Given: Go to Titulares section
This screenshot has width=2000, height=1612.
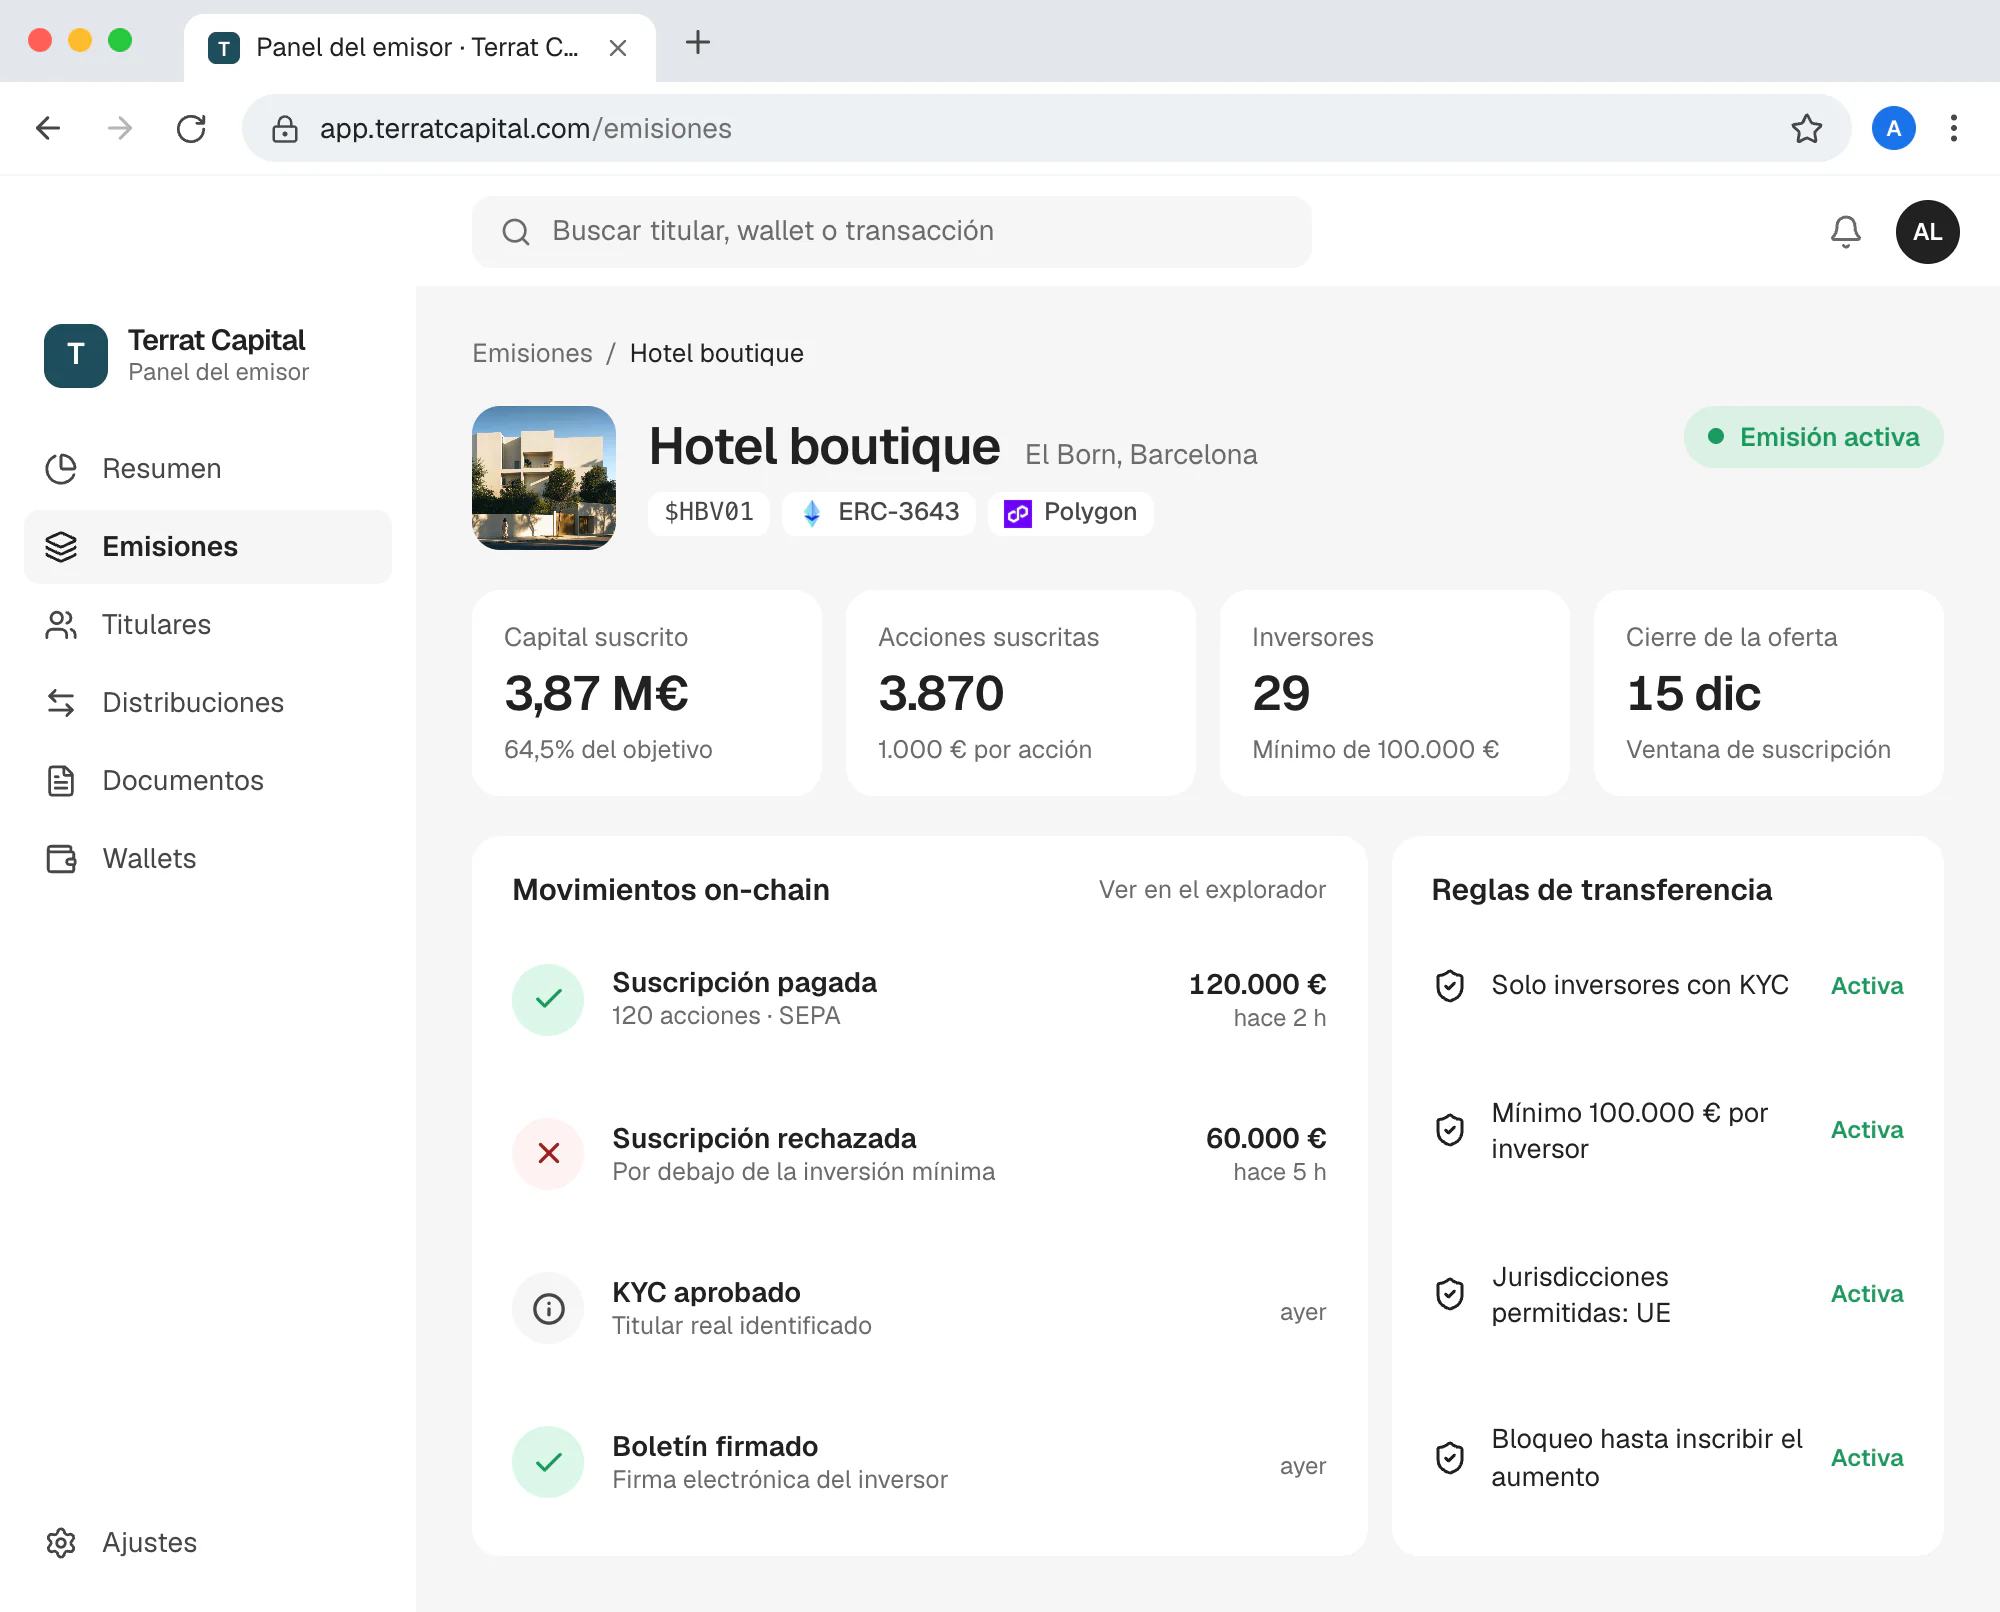Looking at the screenshot, I should (208, 625).
